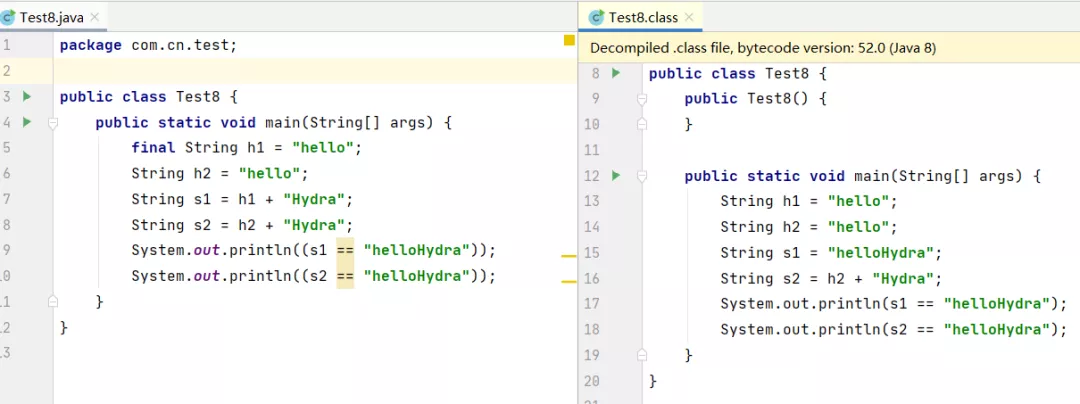Click the yellow inspection warning square indicator
This screenshot has height=404, width=1080.
(x=569, y=40)
